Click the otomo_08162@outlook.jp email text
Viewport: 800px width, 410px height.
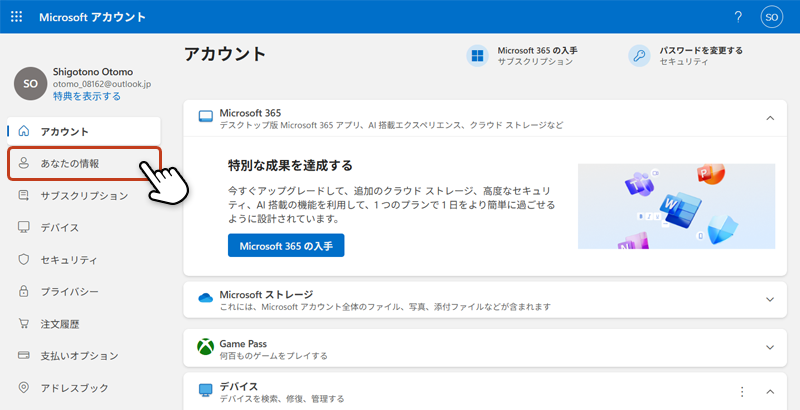click(x=102, y=84)
